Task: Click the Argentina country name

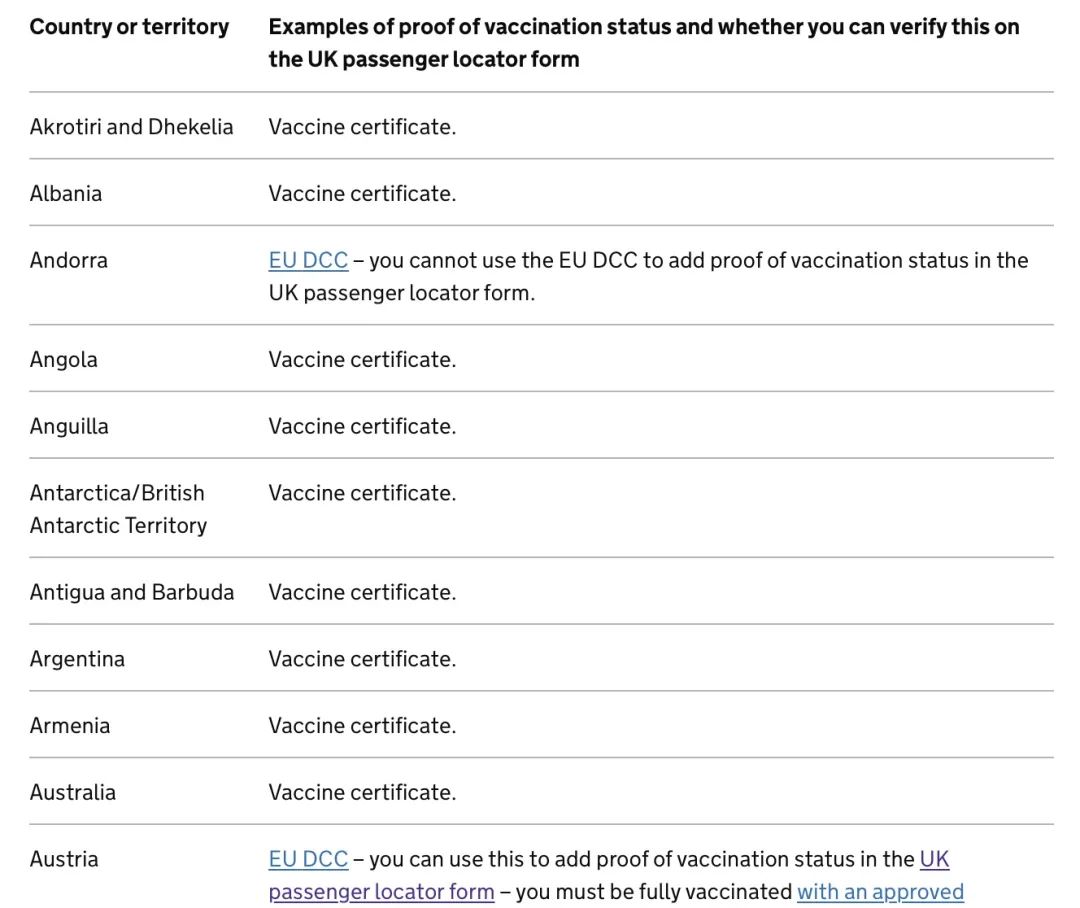Action: pyautogui.click(x=77, y=659)
